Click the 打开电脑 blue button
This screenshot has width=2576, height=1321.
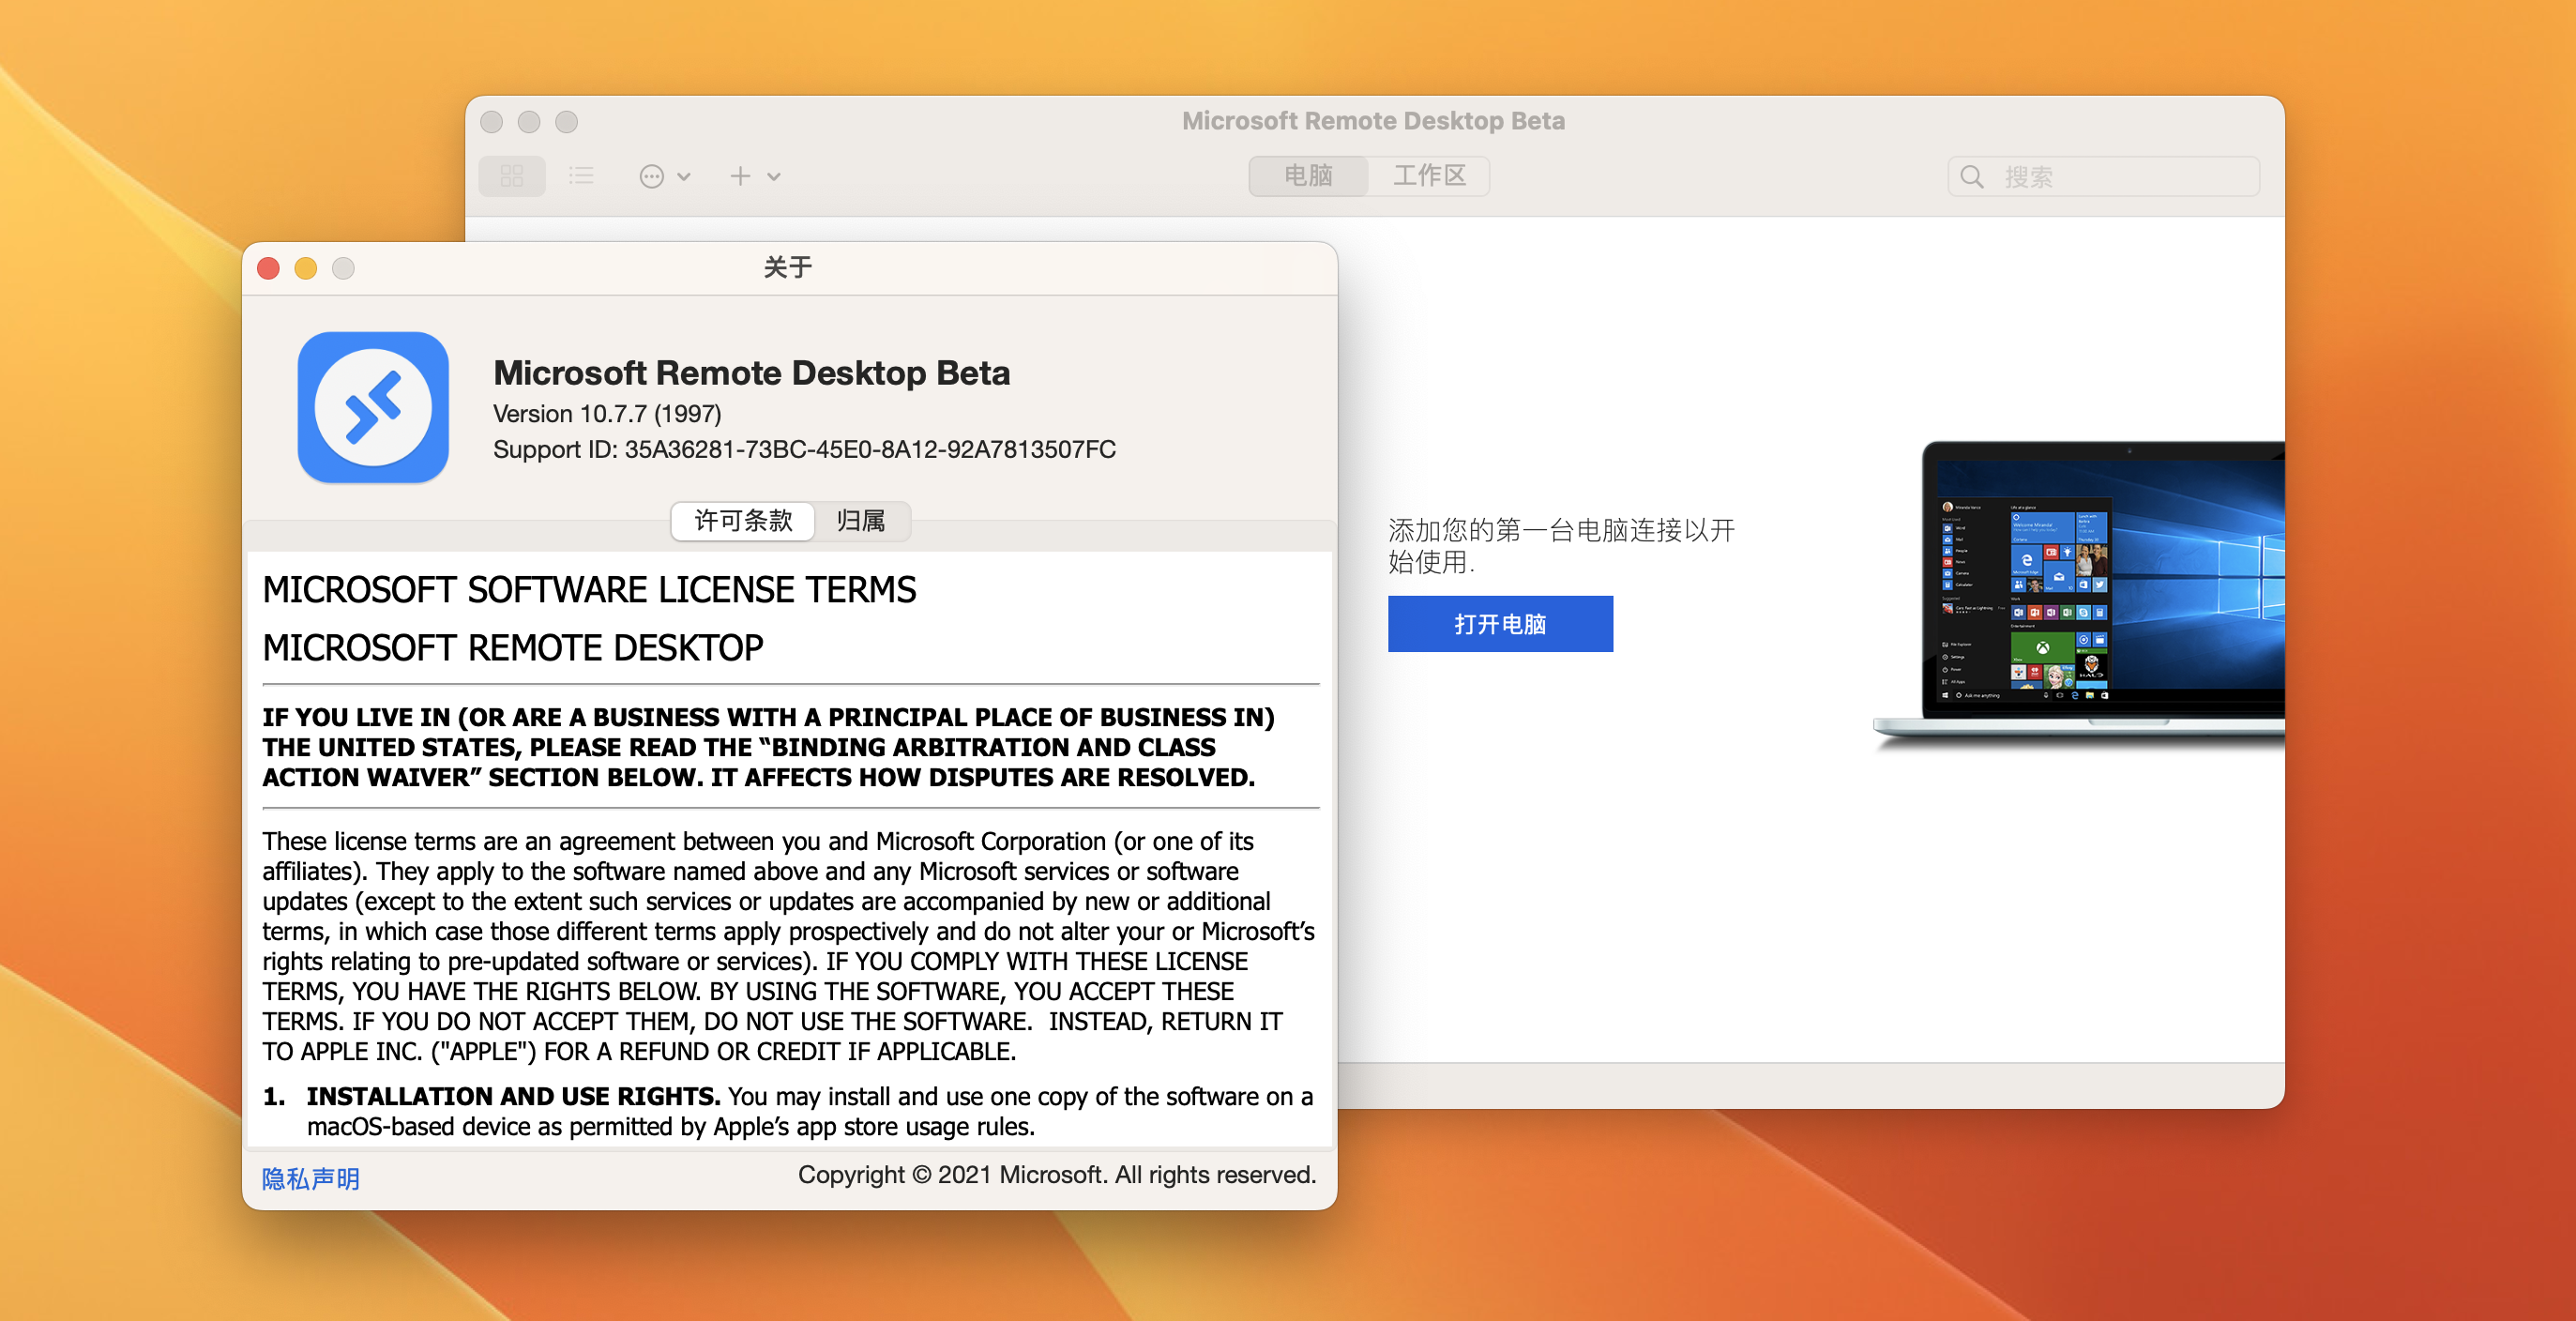[1499, 624]
